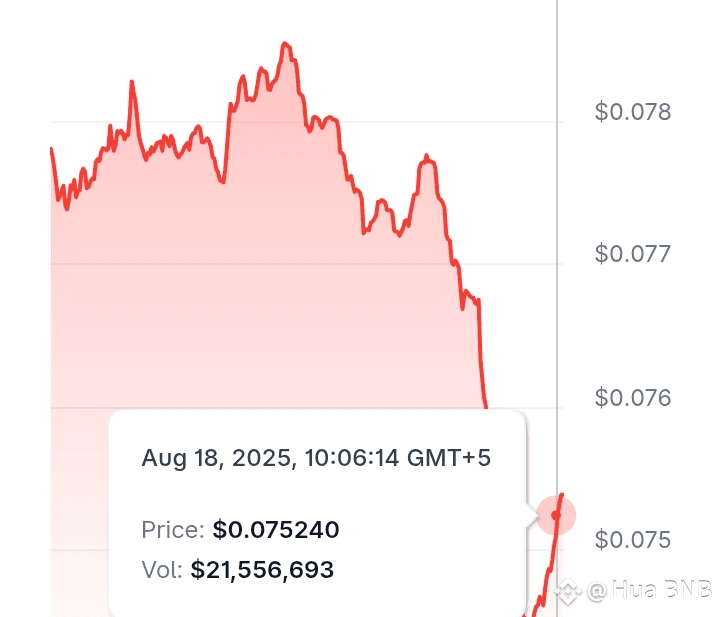
Task: Click the pink halo around hover point
Action: pos(556,515)
